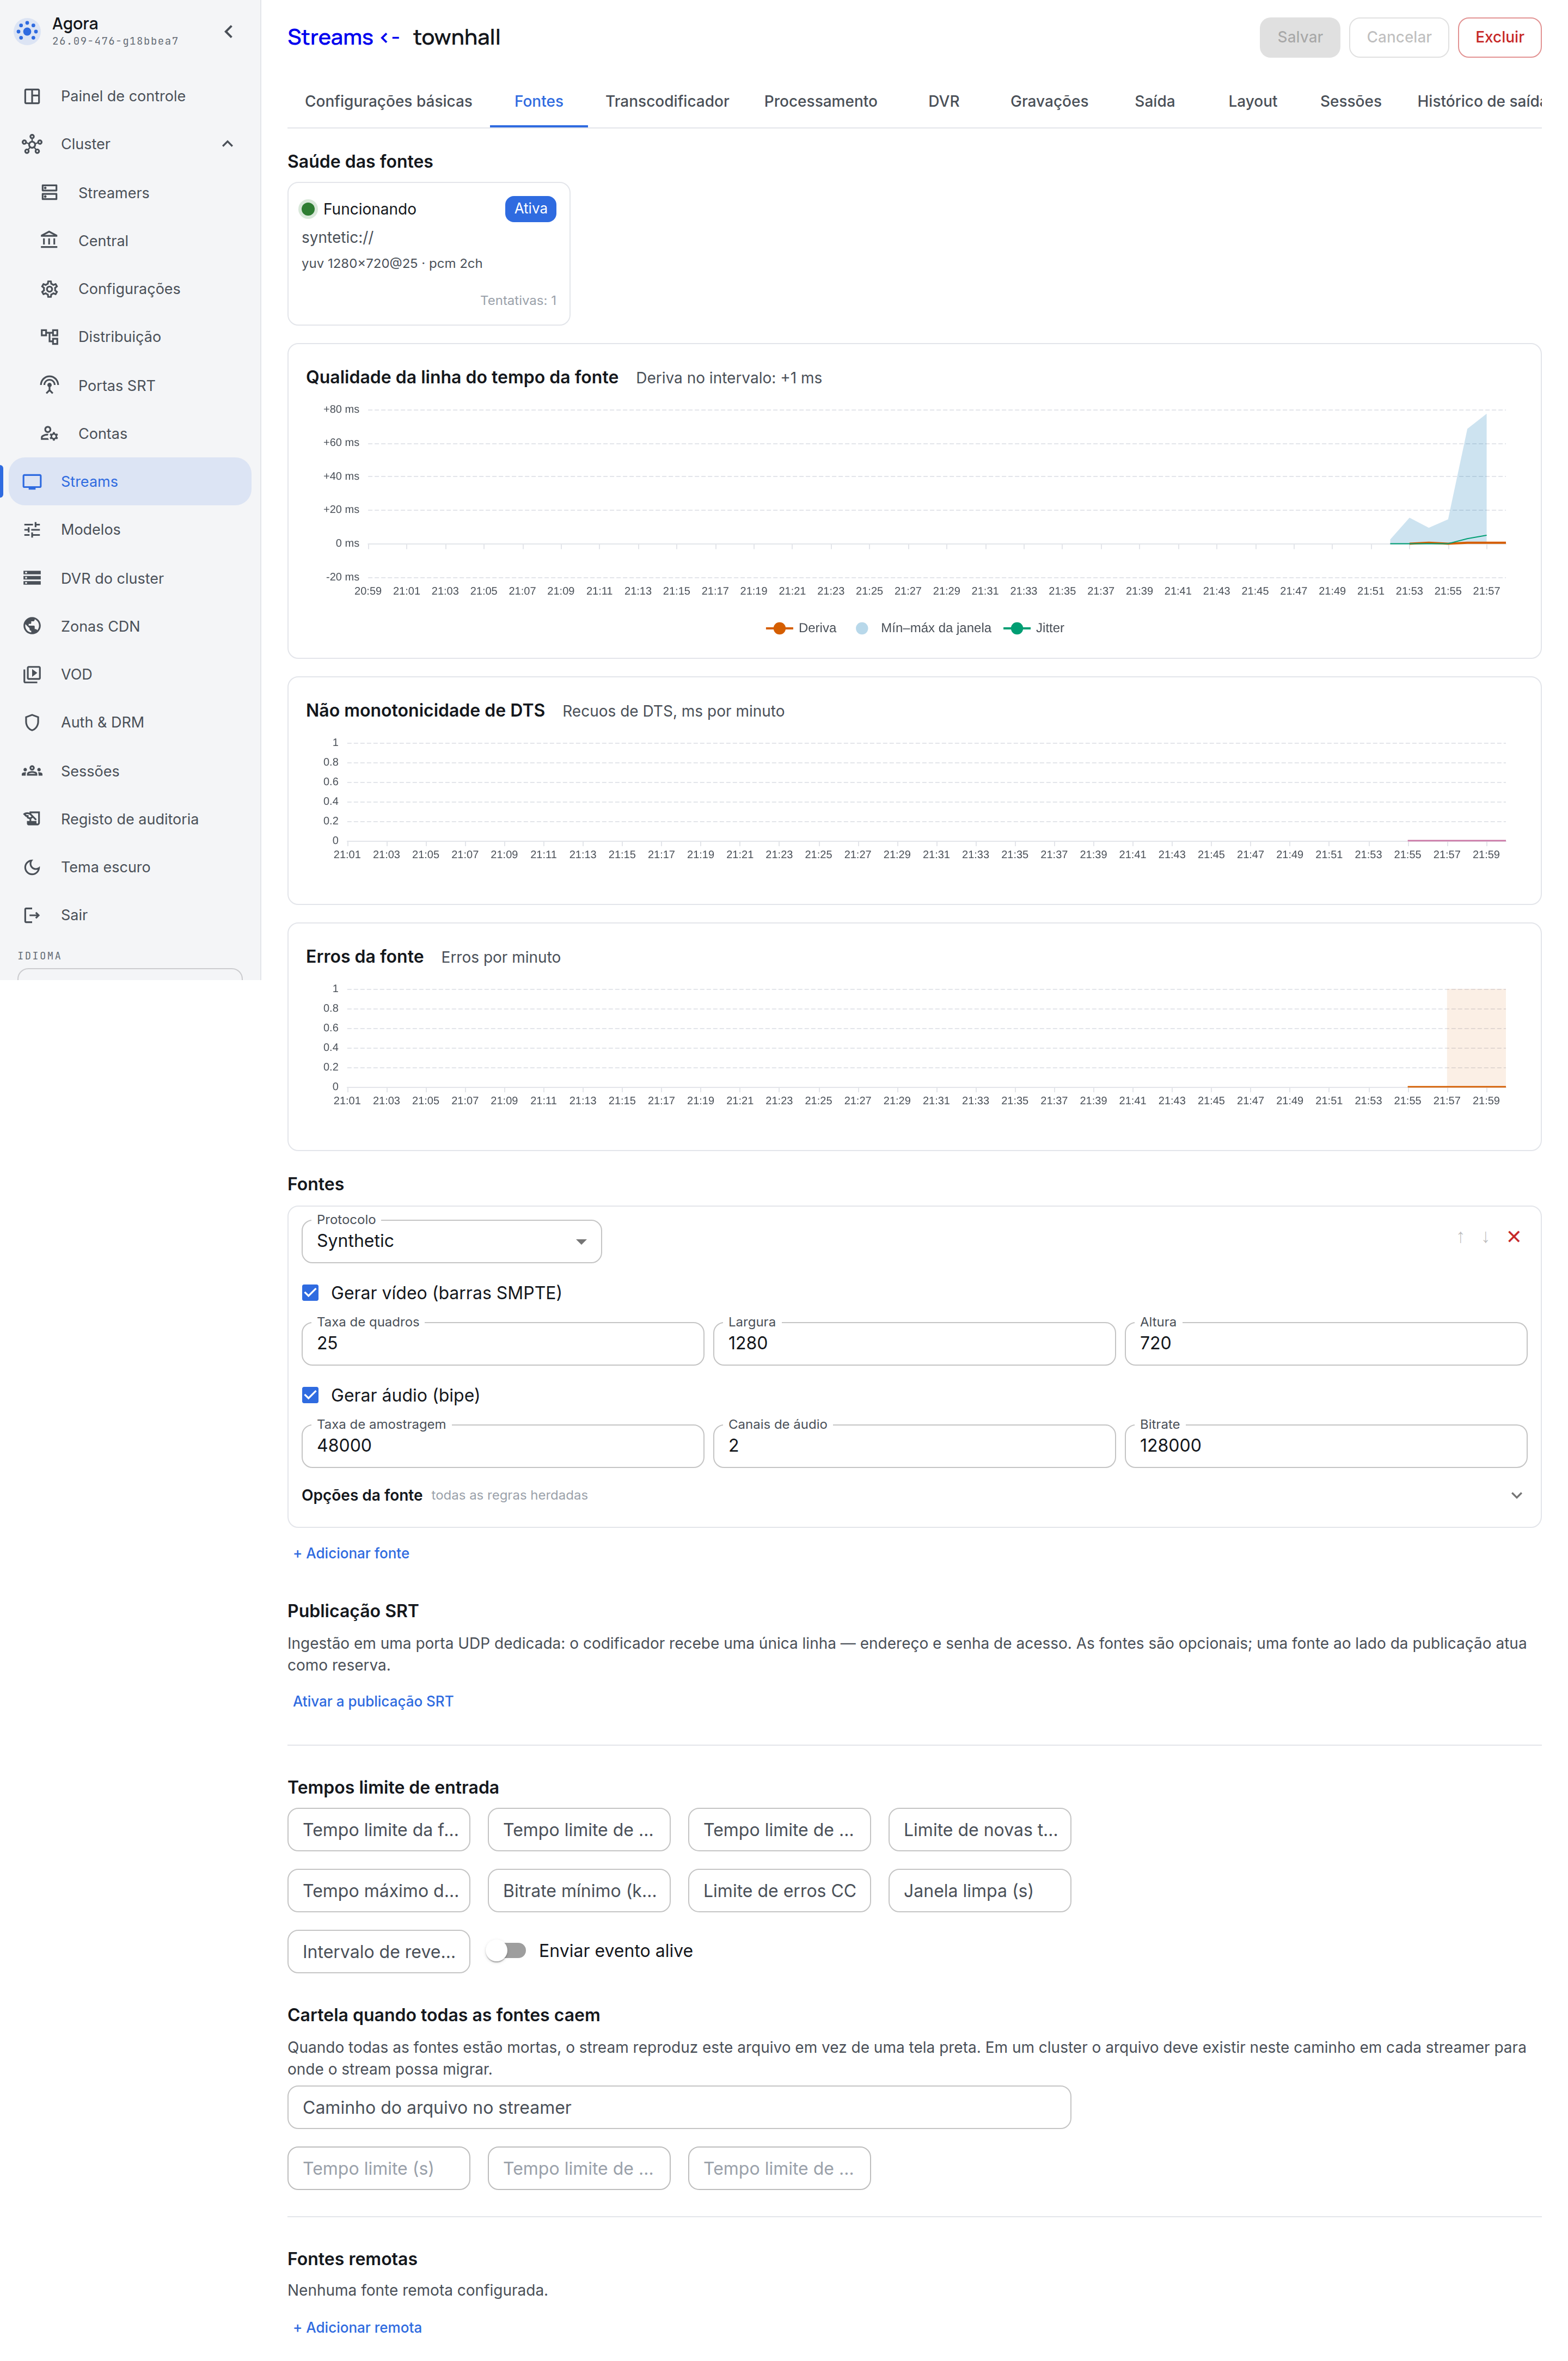Click the Excluir button
1568x2361 pixels.
[1499, 37]
